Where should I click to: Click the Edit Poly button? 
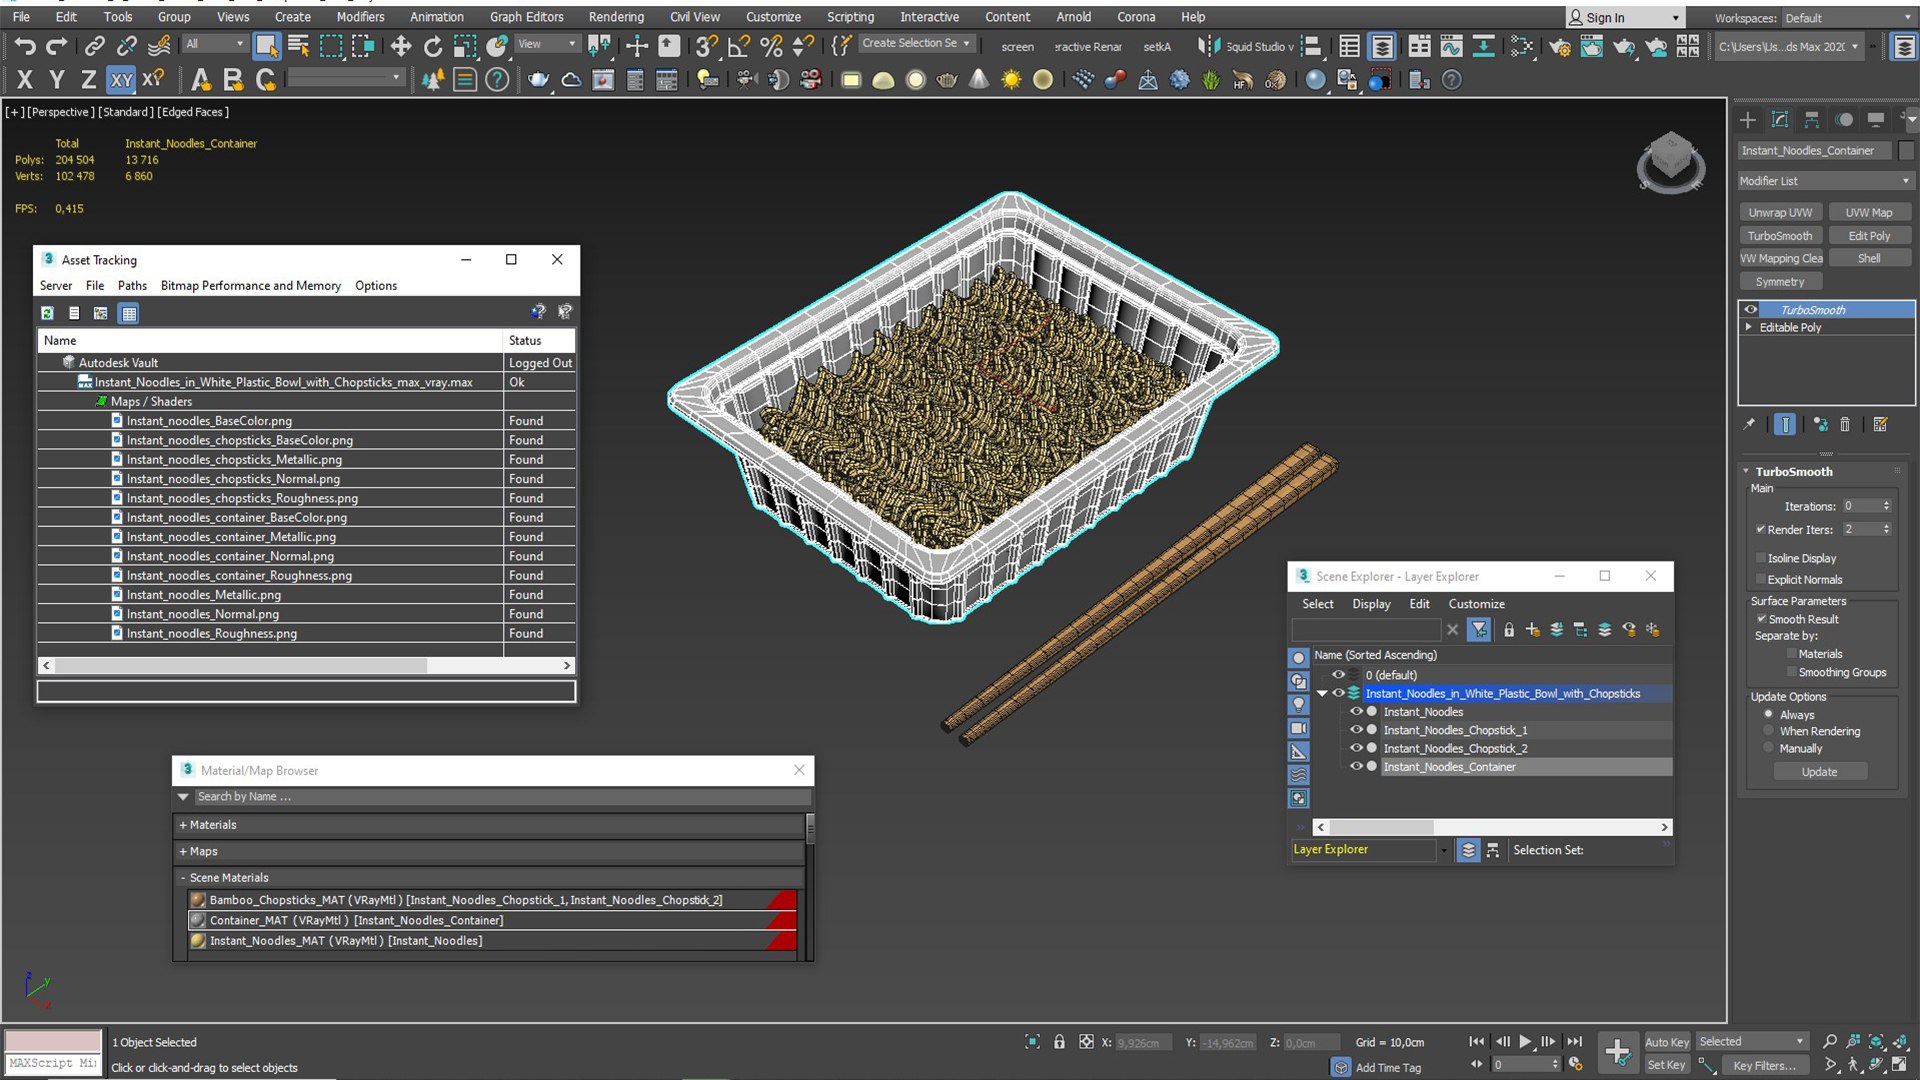click(1869, 236)
